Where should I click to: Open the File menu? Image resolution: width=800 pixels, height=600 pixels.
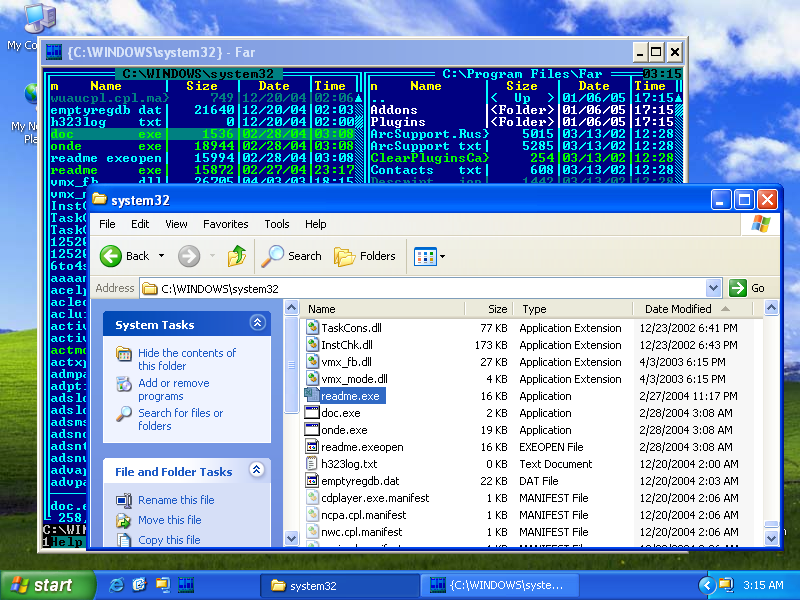[107, 224]
